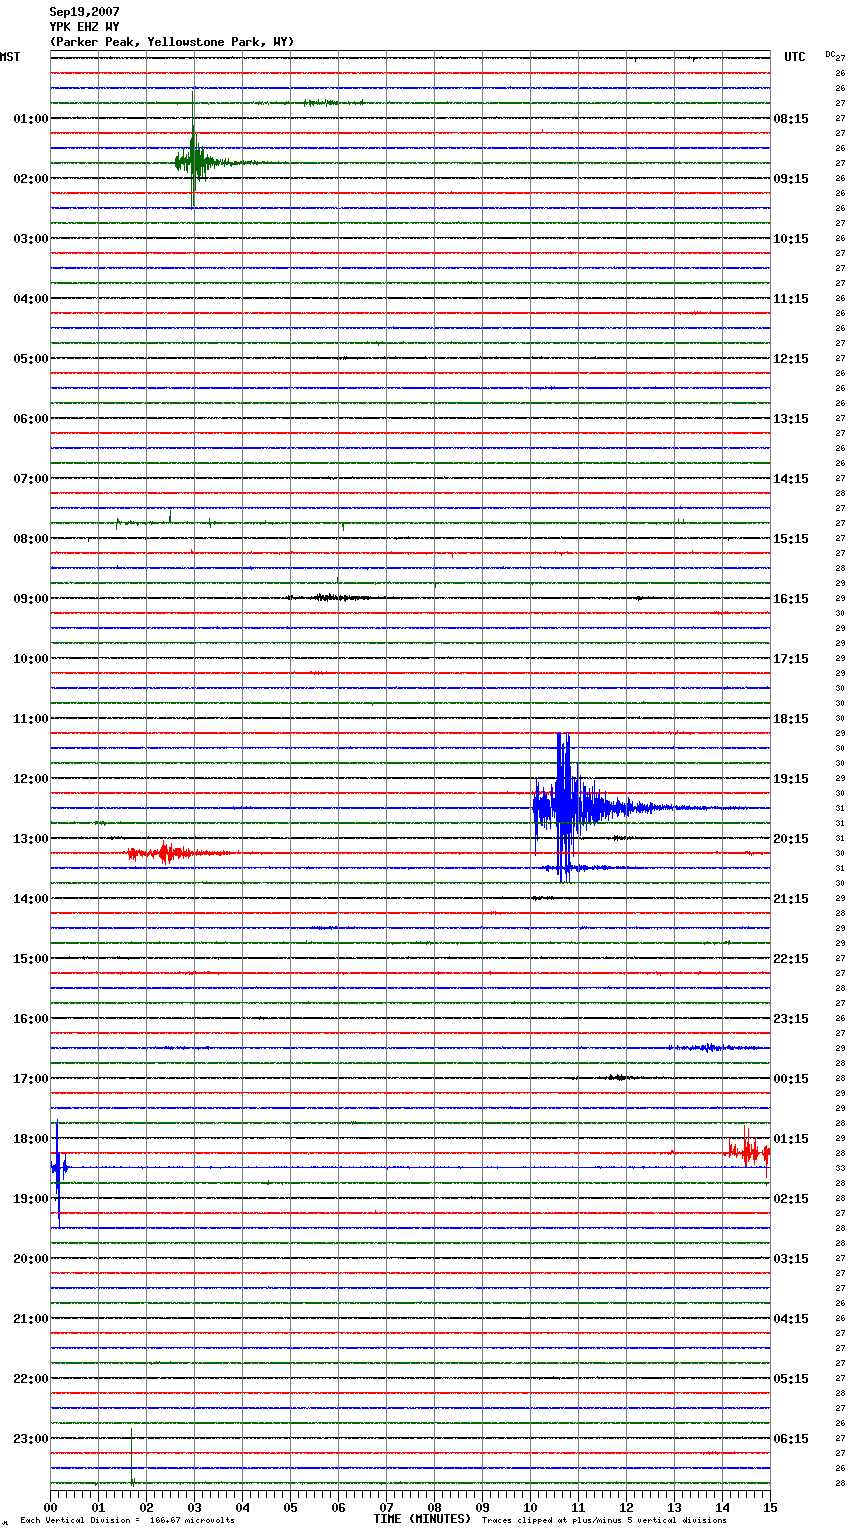The height and width of the screenshot is (1534, 850).
Task: Click the 00:15 UTC time label
Action: [791, 1079]
